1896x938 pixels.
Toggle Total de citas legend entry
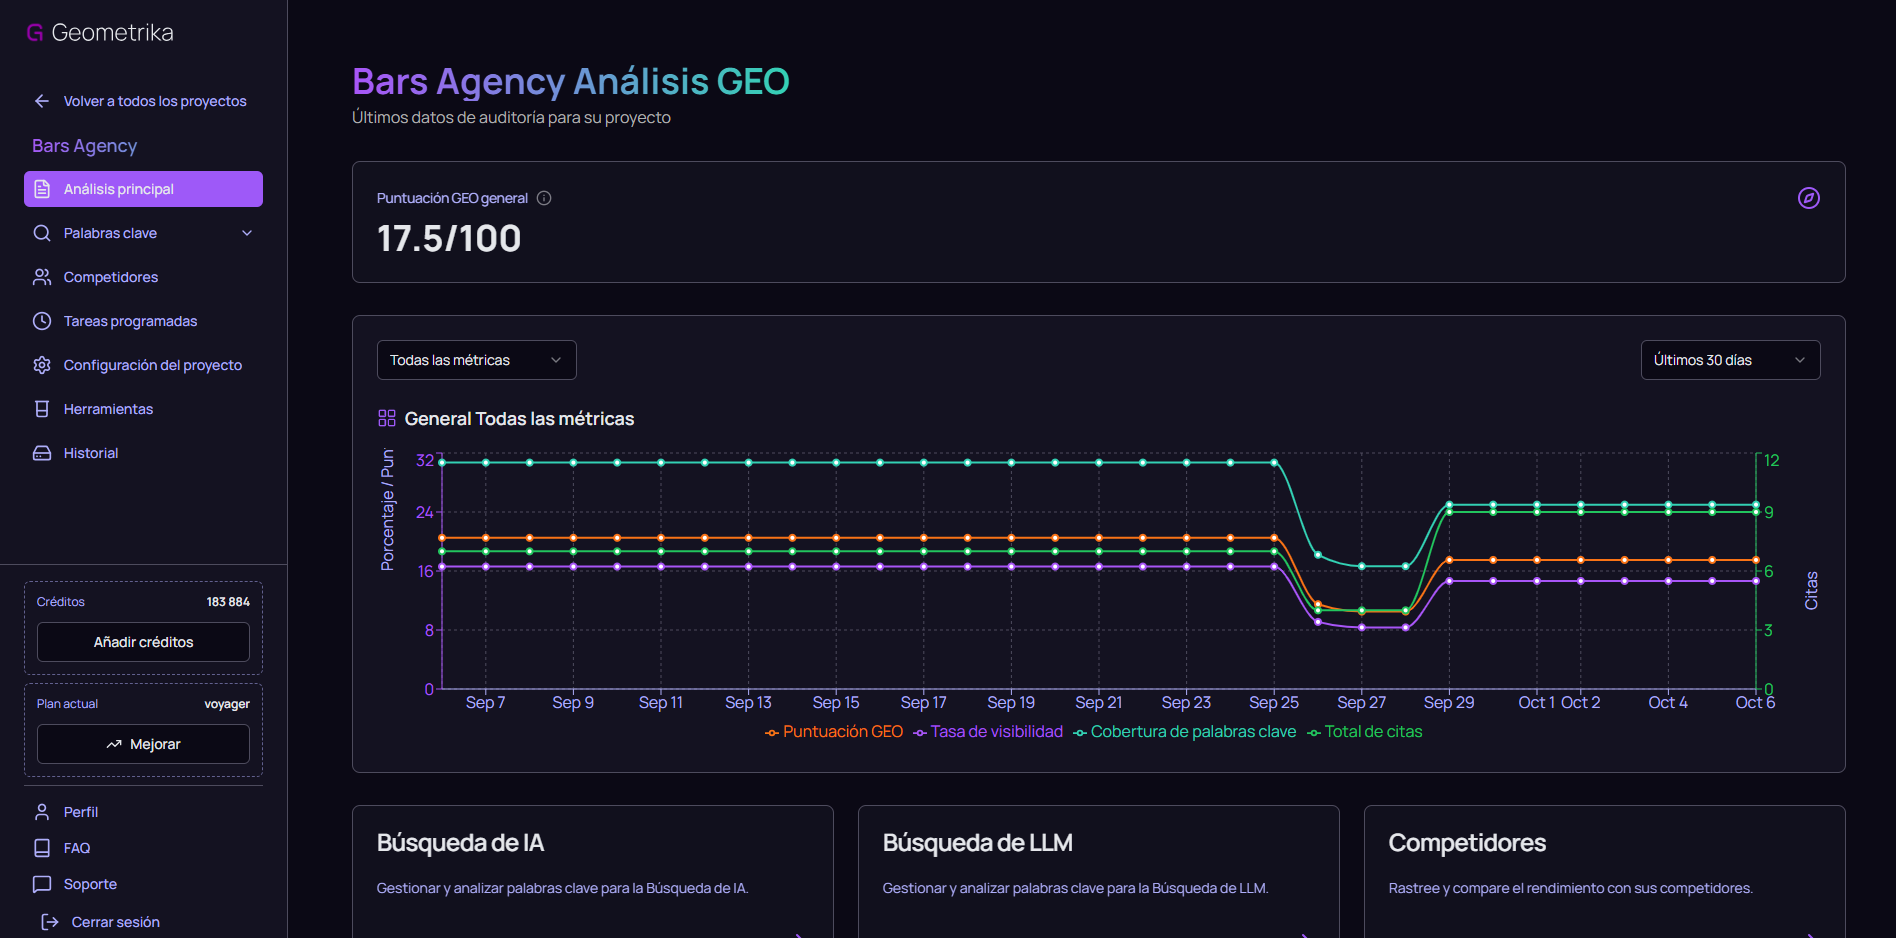point(1364,732)
